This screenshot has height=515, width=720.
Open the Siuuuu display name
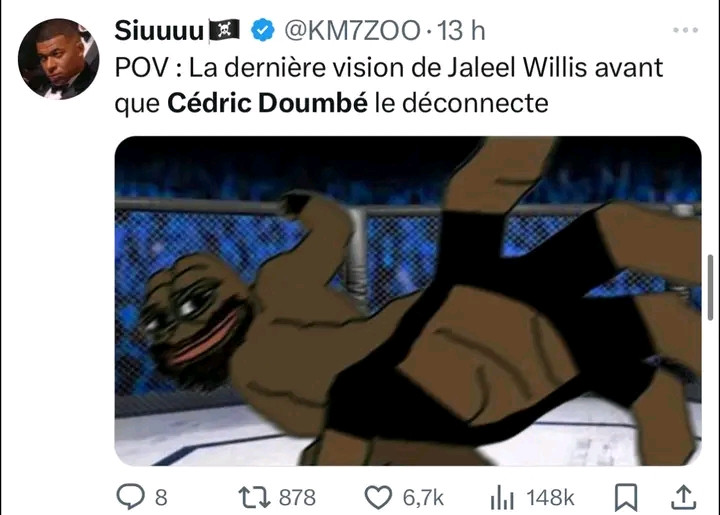pyautogui.click(x=159, y=31)
